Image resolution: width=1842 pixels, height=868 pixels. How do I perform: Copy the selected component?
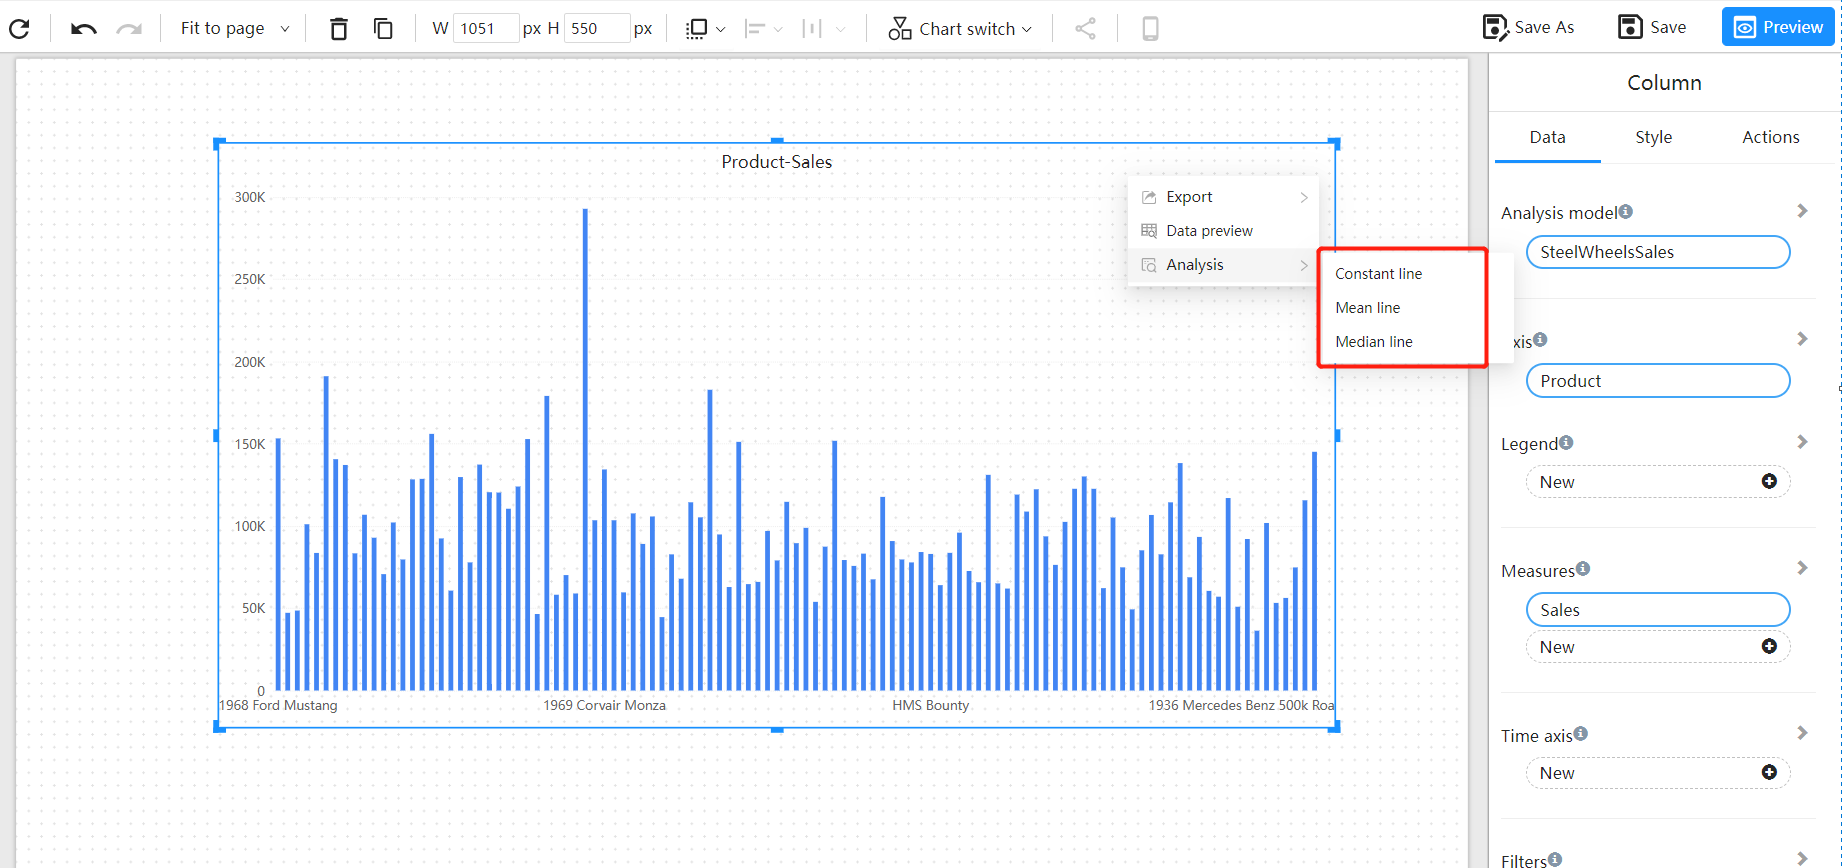383,28
